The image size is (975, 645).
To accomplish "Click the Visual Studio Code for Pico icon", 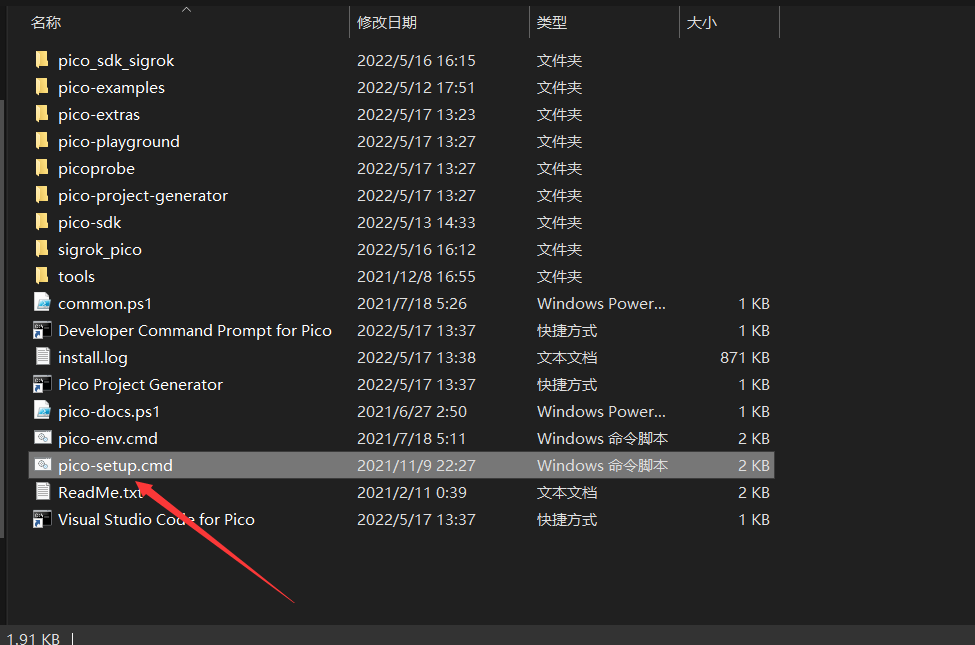I will click(x=42, y=519).
